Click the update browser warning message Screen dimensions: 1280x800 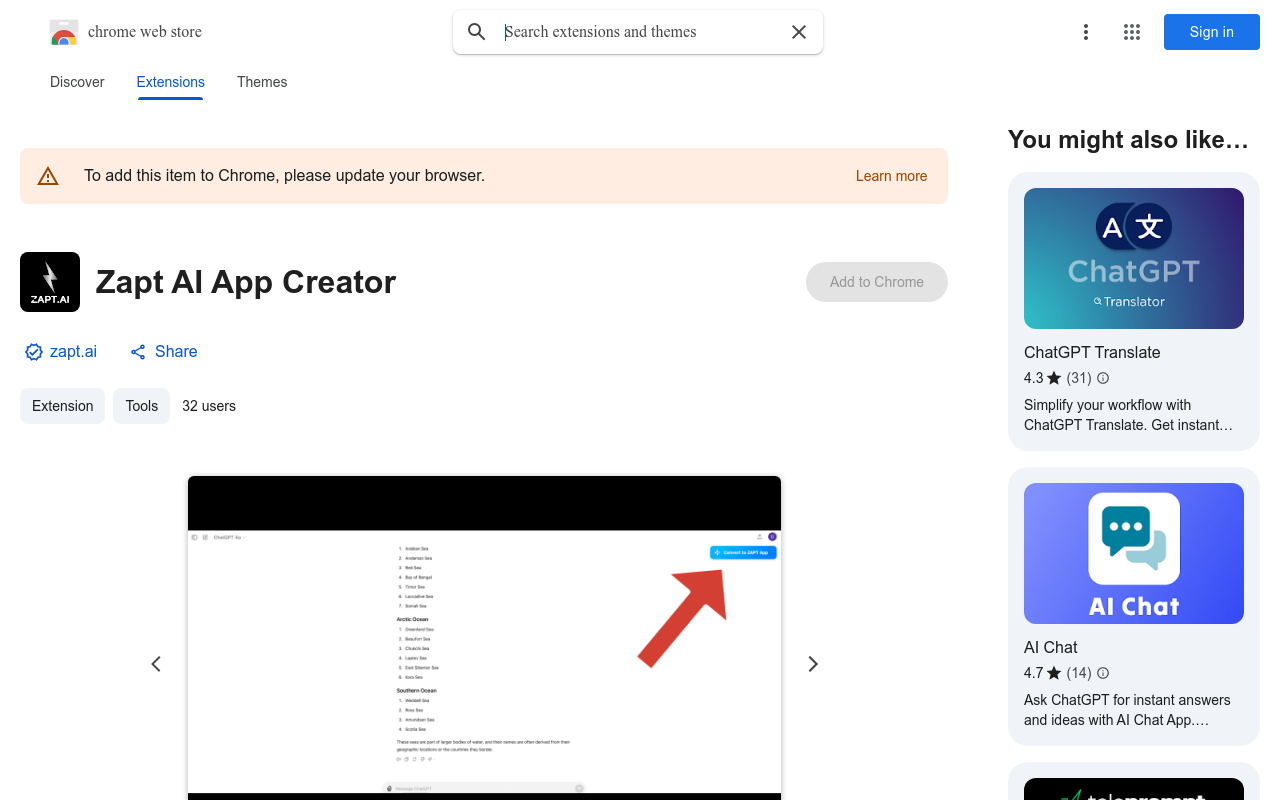pyautogui.click(x=284, y=176)
